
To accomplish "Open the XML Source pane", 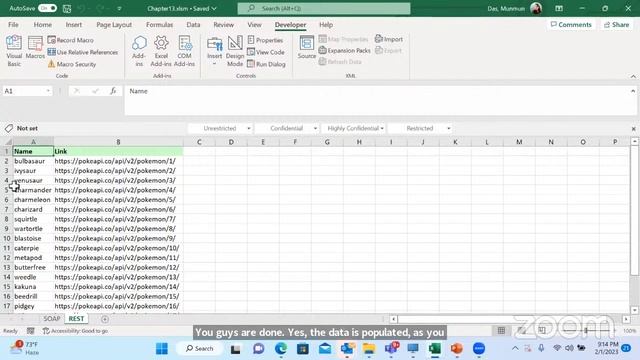I will point(307,48).
